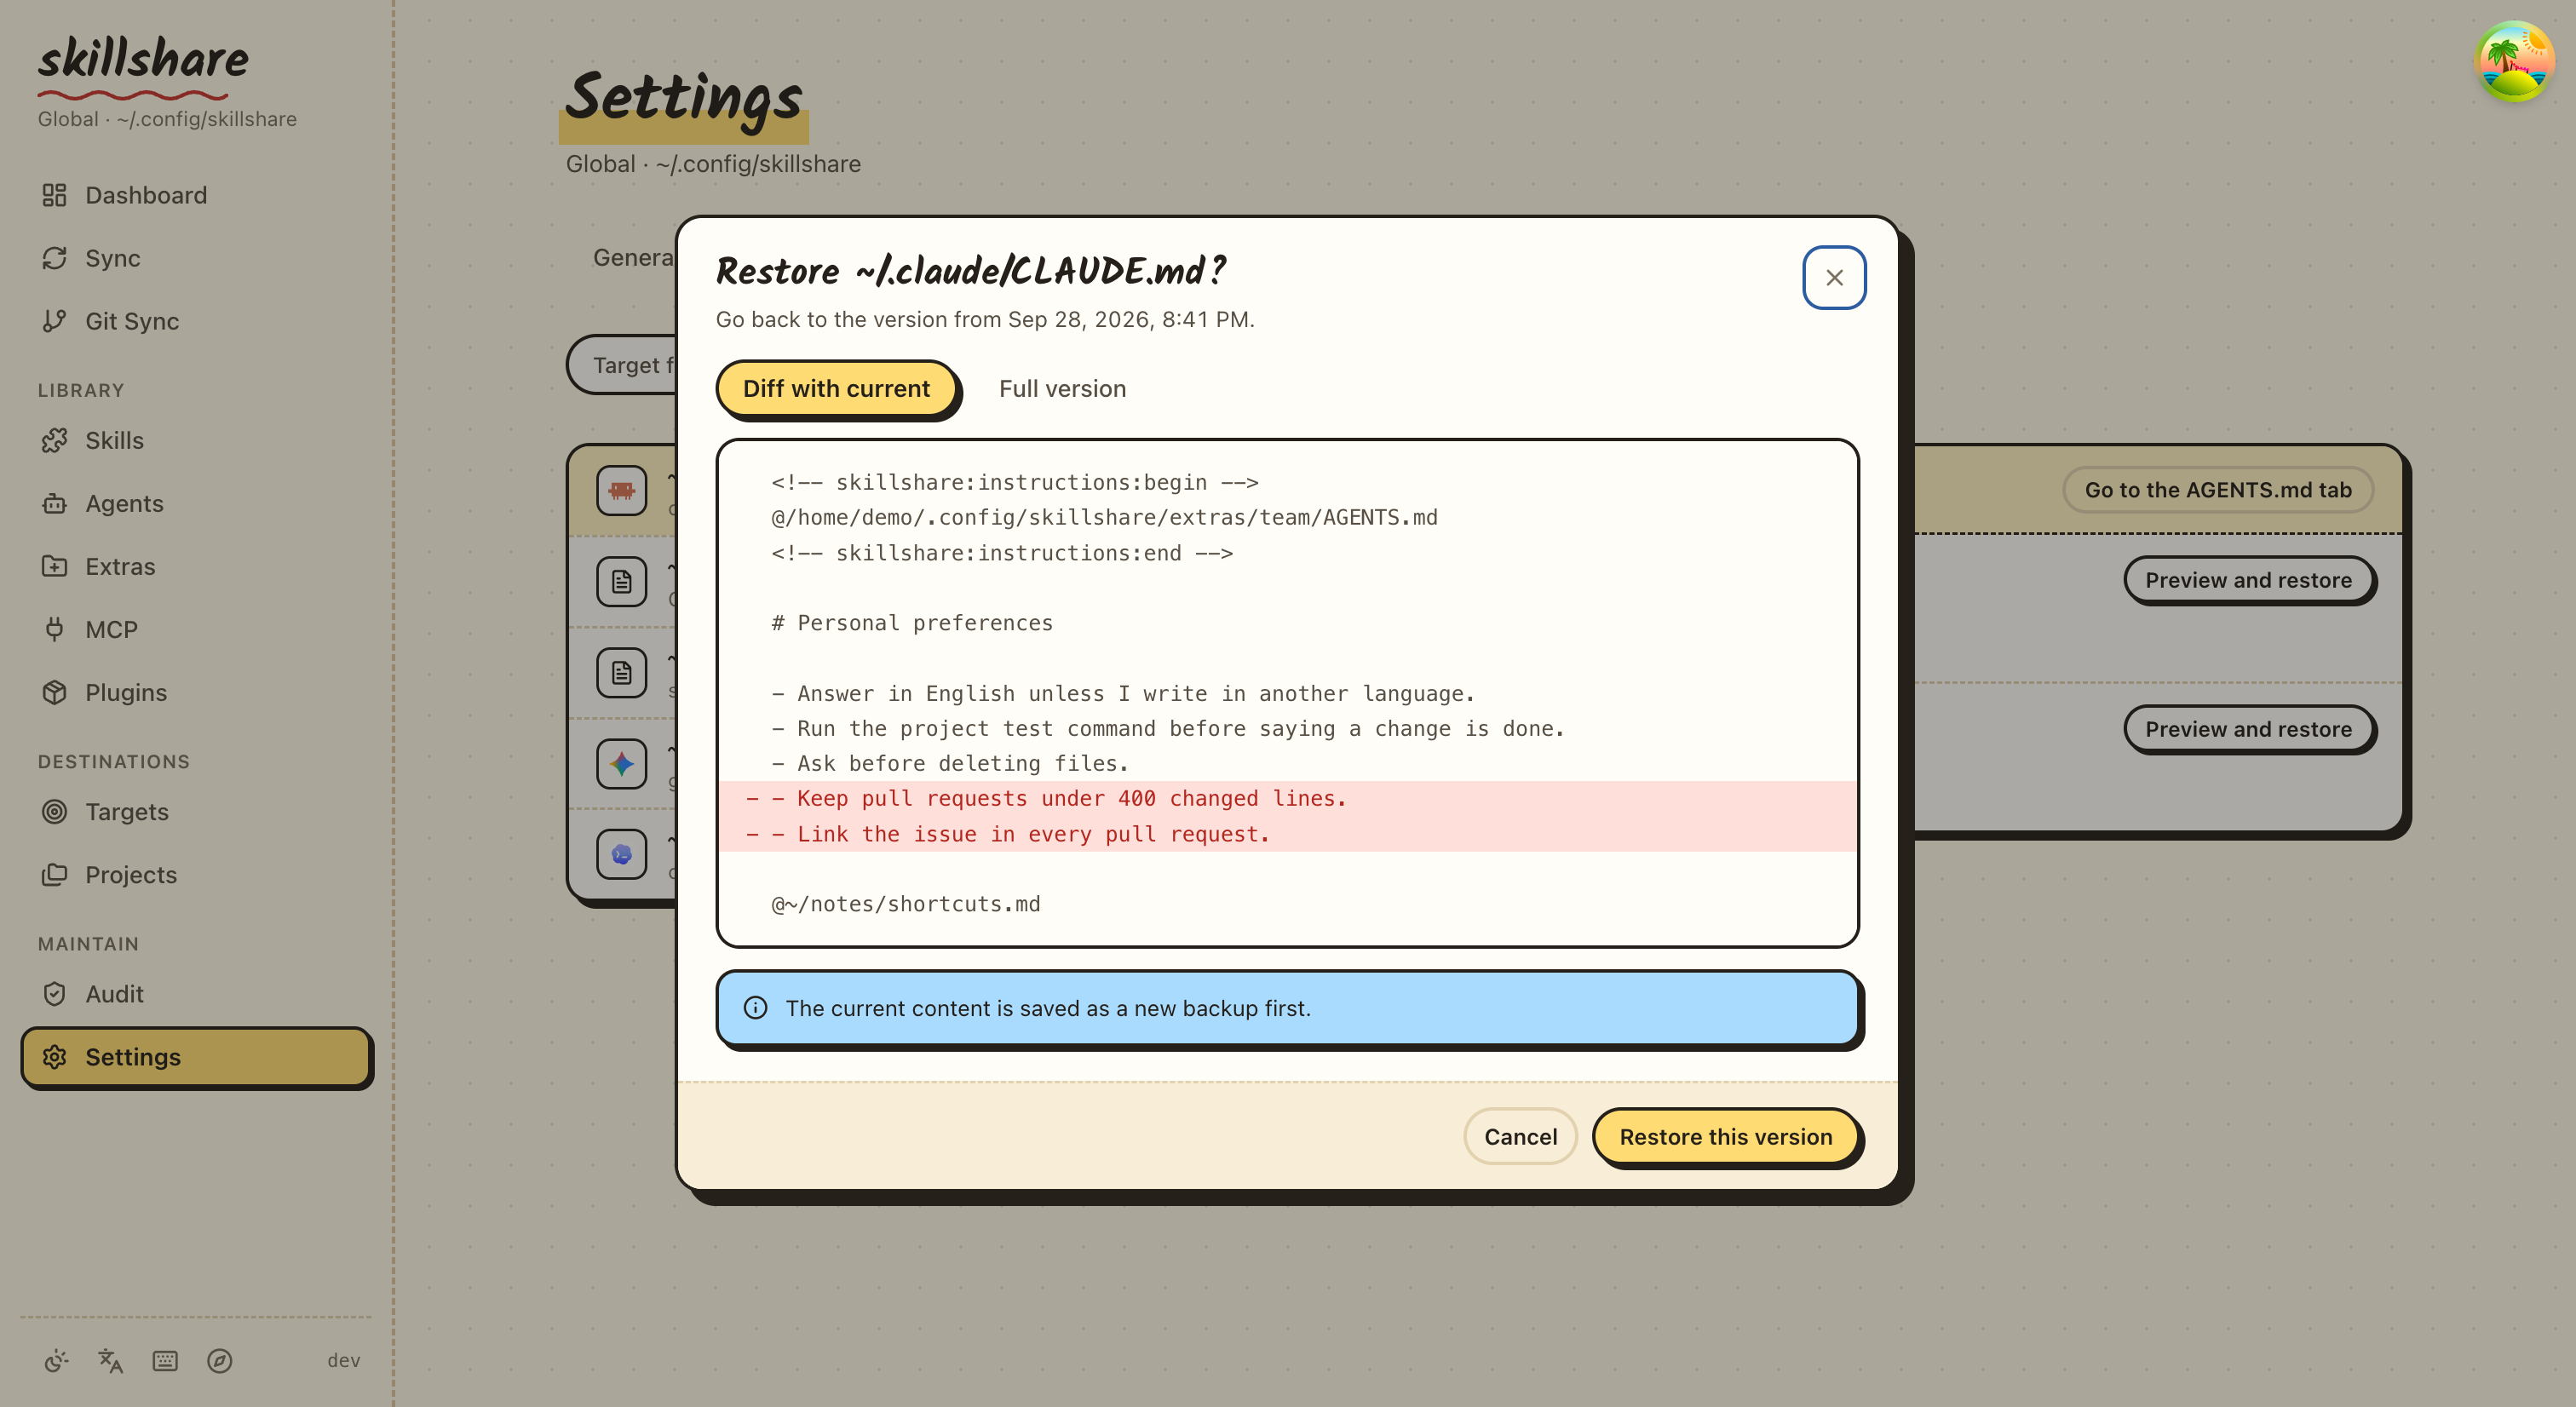Image resolution: width=2576 pixels, height=1407 pixels.
Task: Open the Extras section
Action: pyautogui.click(x=196, y=566)
